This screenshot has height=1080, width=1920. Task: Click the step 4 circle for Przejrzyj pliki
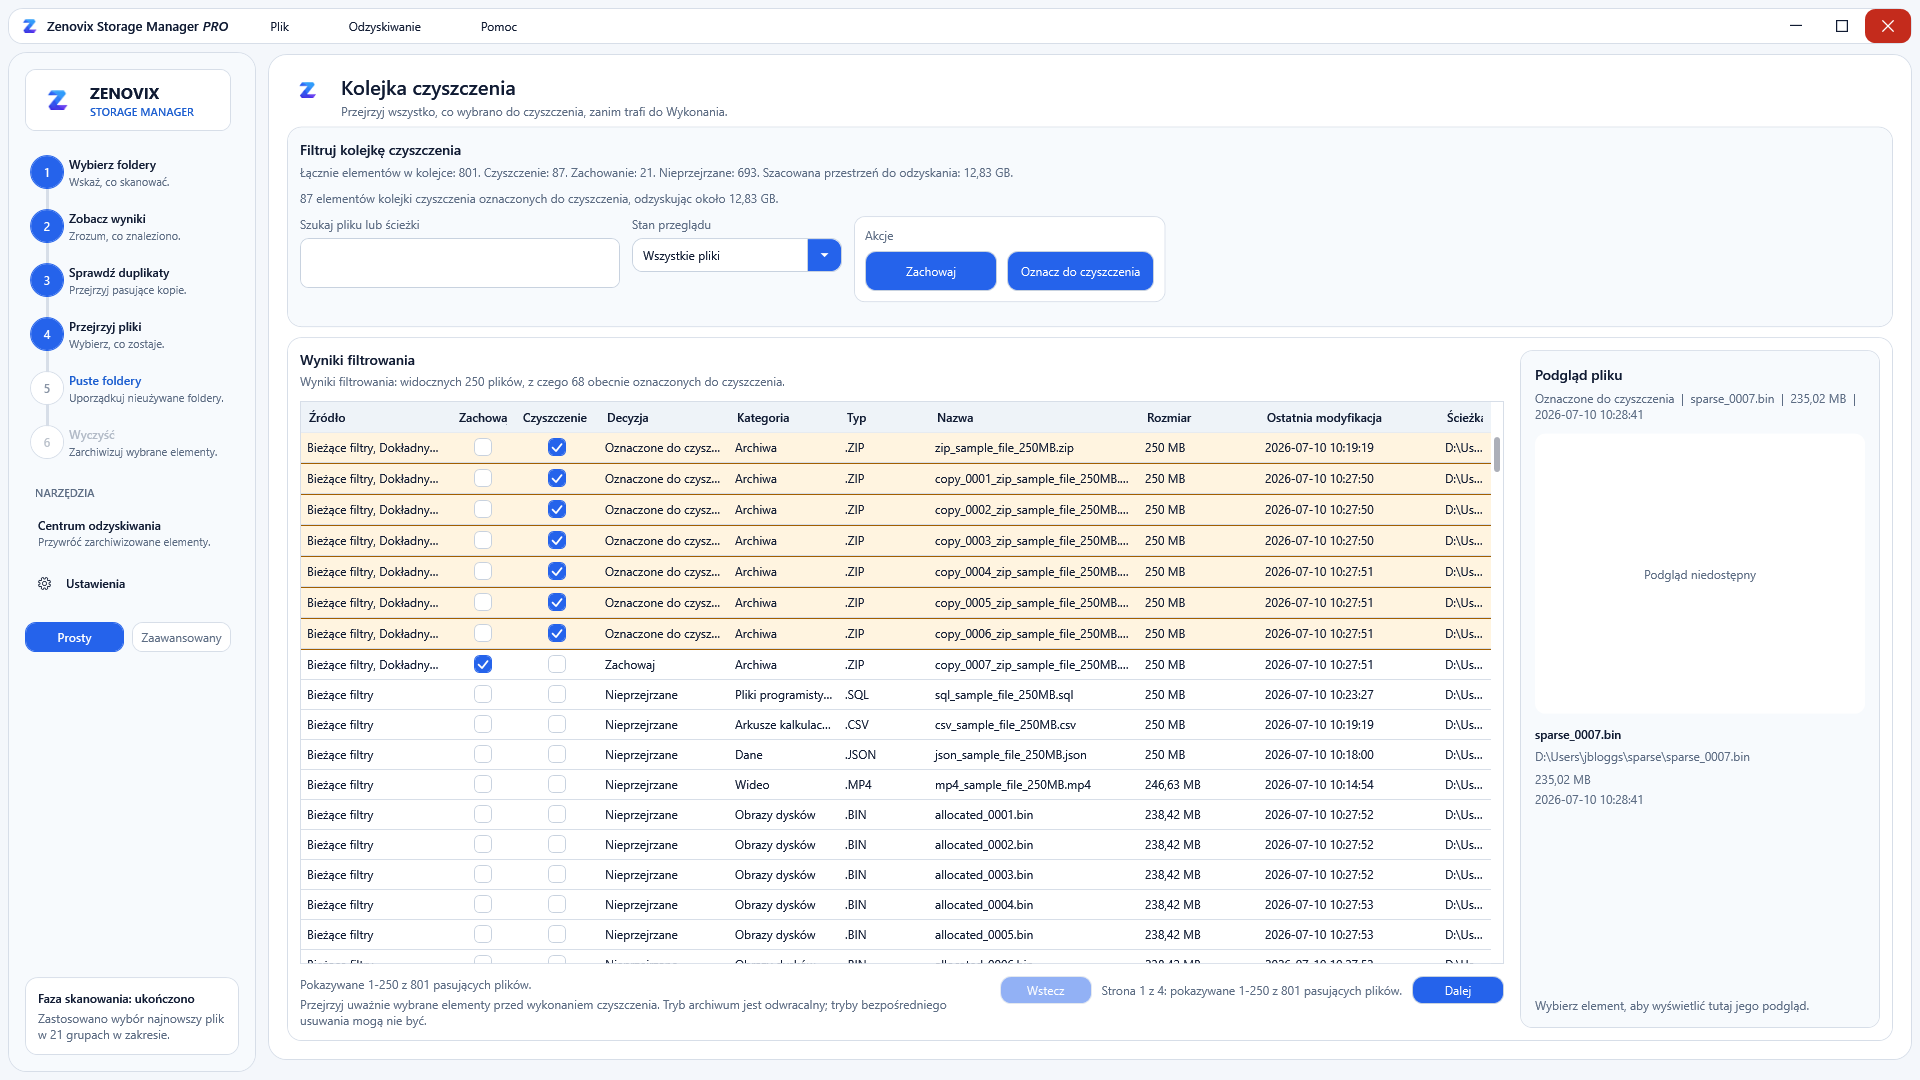[x=46, y=335]
